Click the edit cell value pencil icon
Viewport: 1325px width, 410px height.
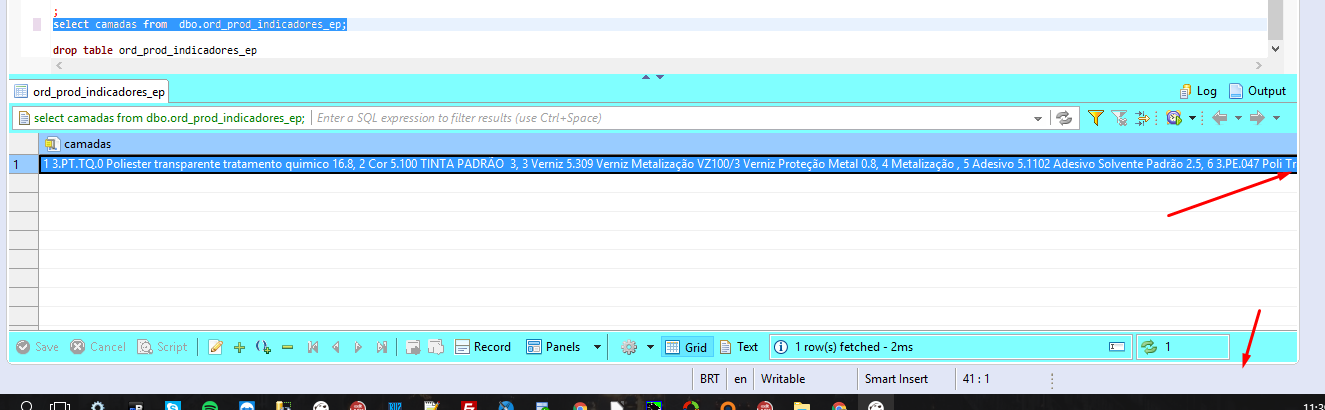click(215, 347)
